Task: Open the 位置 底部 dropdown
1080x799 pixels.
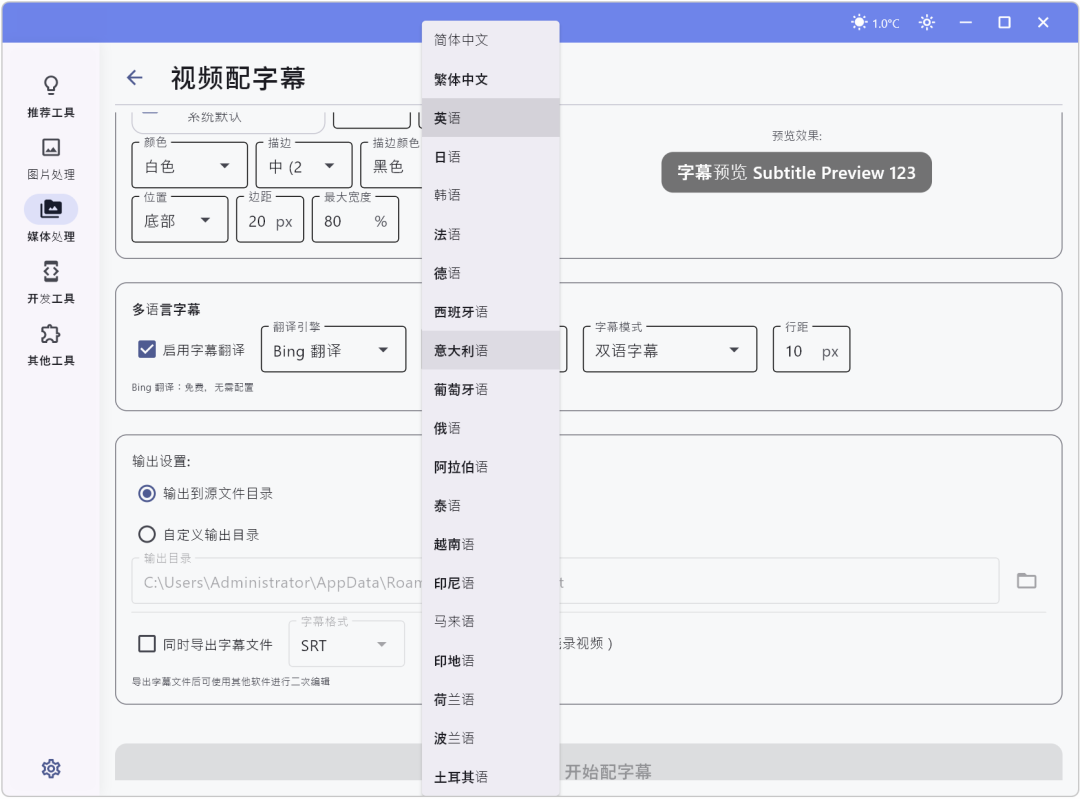Action: 180,220
